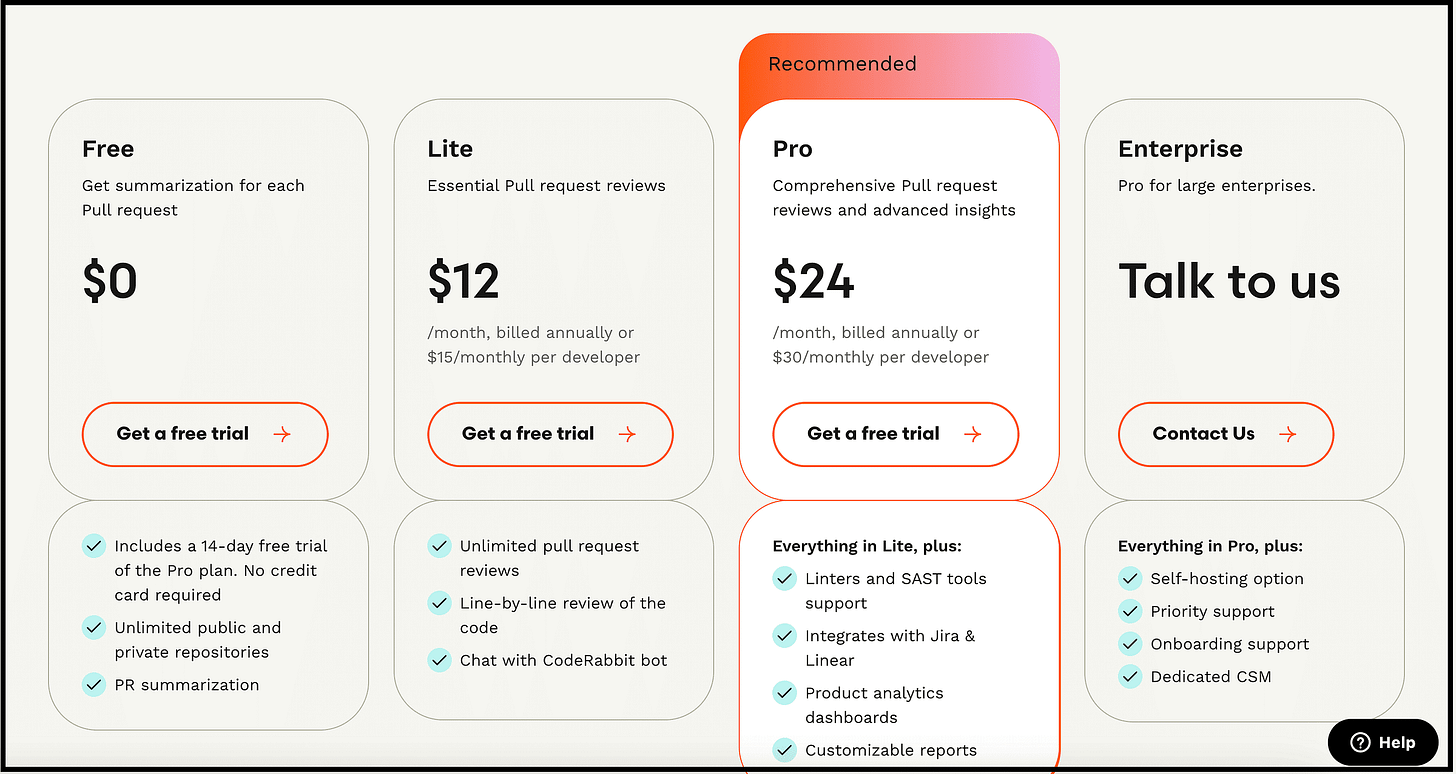The width and height of the screenshot is (1456, 774).
Task: Click the arrow icon inside the Pro plan's trial button
Action: point(975,434)
